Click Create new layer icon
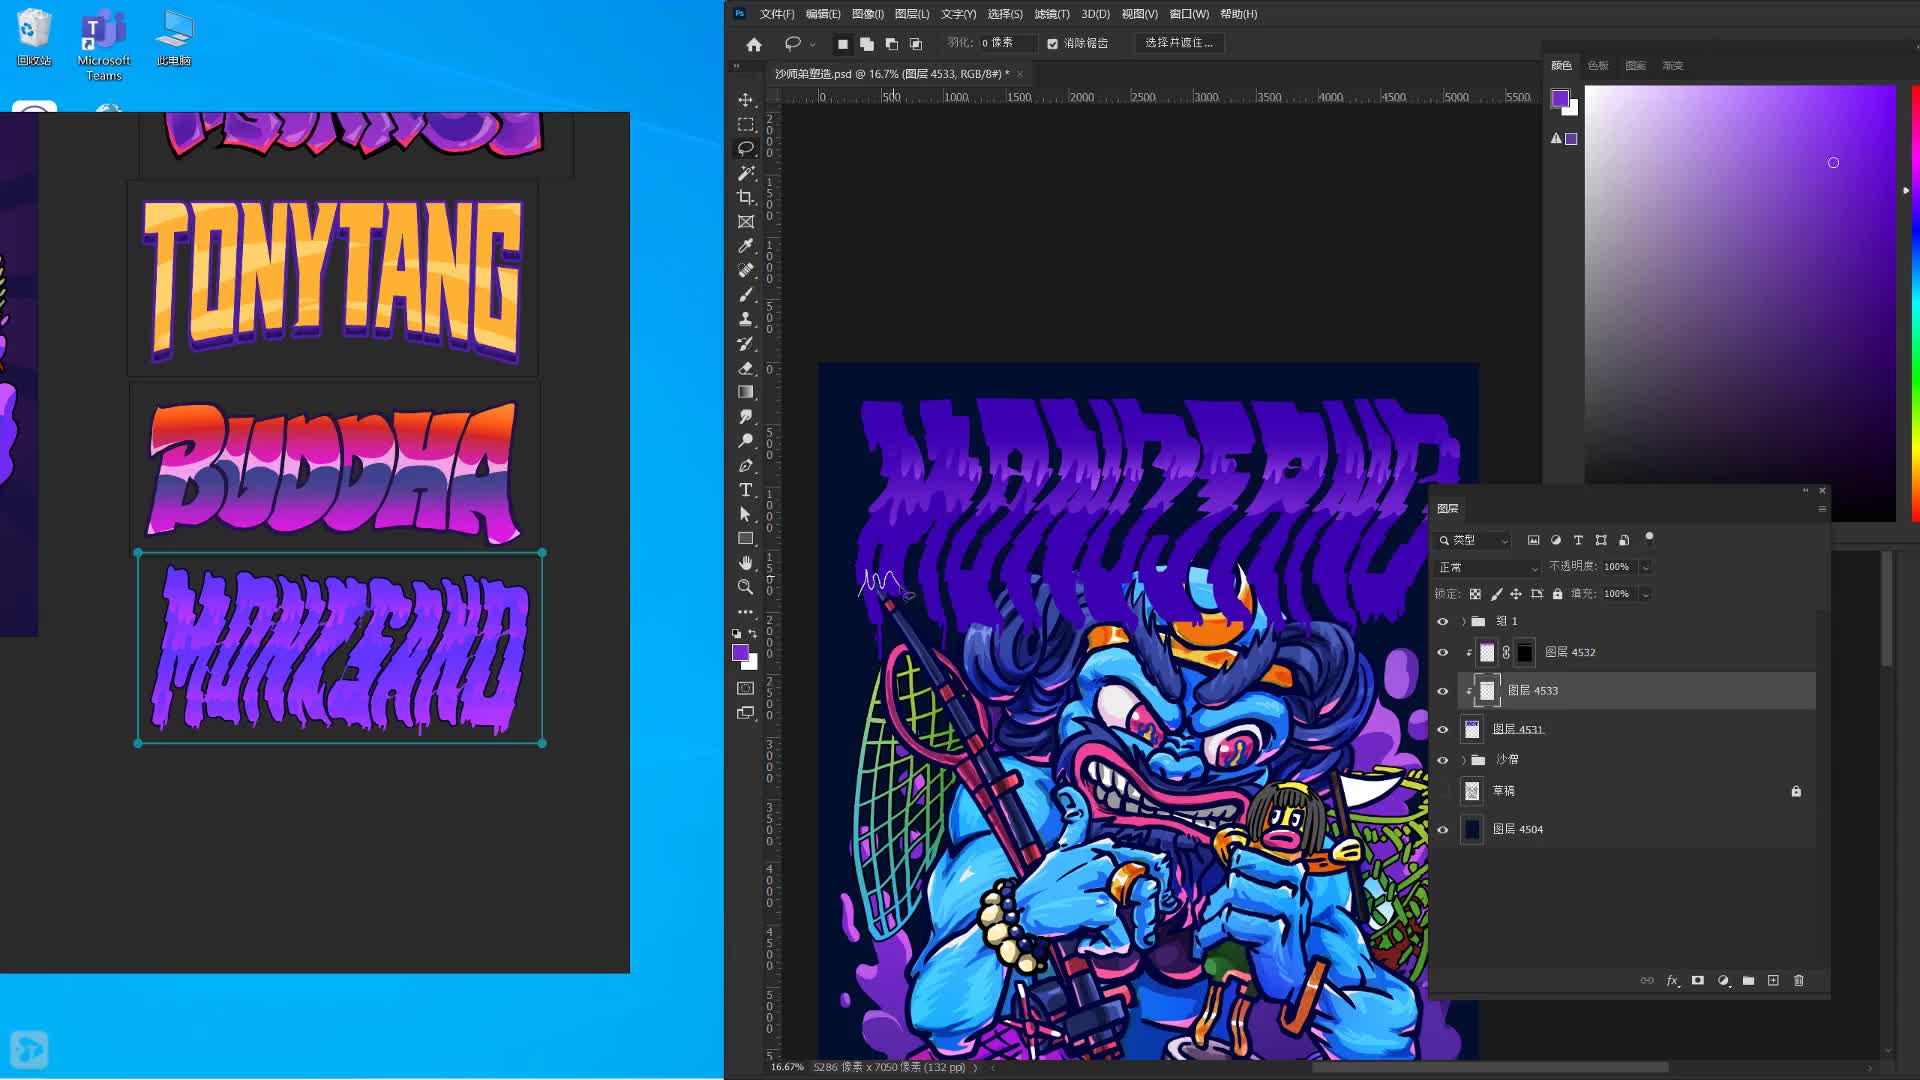 click(1773, 981)
